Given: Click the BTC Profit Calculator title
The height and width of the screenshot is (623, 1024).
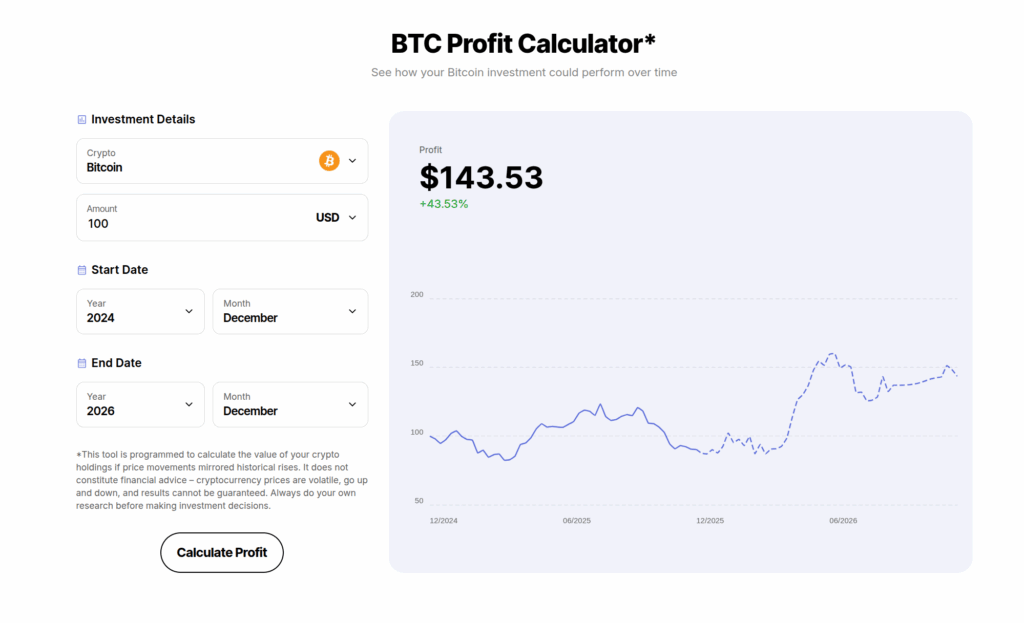Looking at the screenshot, I should click(x=522, y=43).
